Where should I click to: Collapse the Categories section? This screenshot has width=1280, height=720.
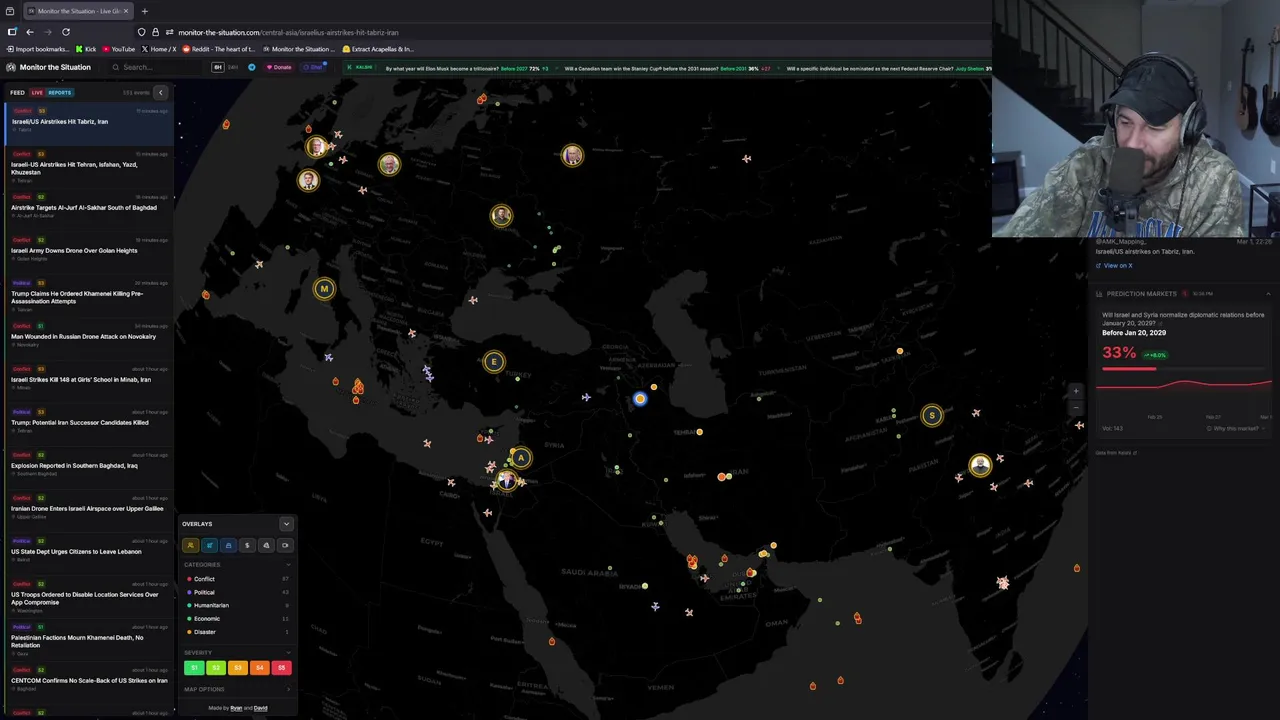[x=288, y=565]
